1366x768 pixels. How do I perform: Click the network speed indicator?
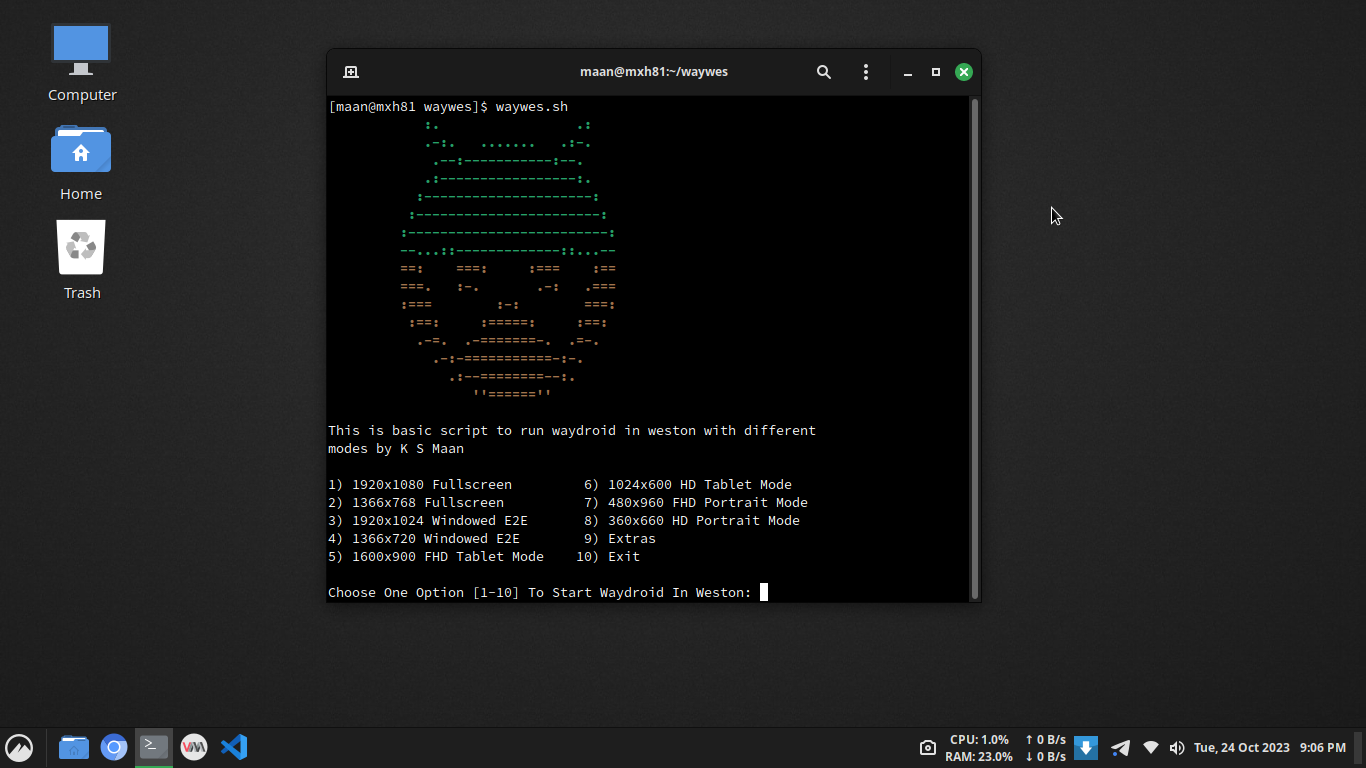(x=1045, y=748)
